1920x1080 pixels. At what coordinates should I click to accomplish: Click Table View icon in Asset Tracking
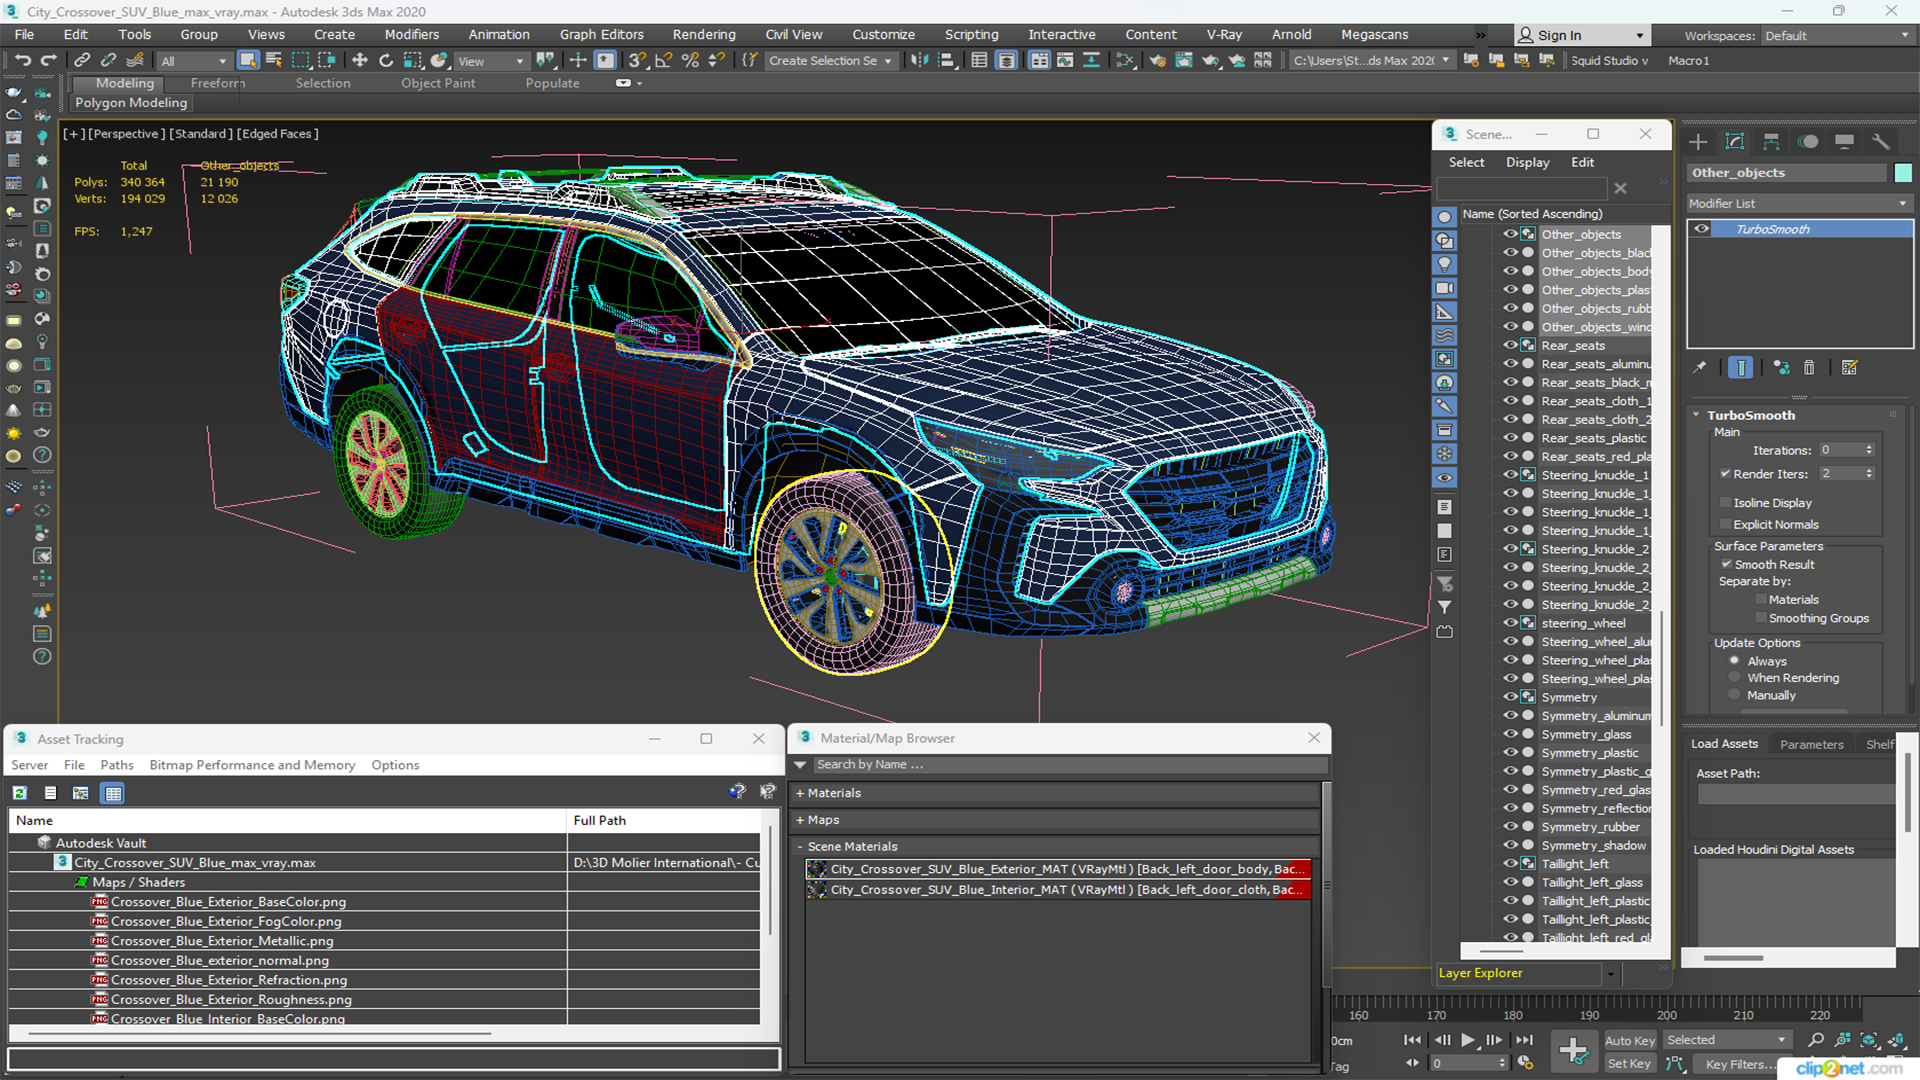pos(113,793)
